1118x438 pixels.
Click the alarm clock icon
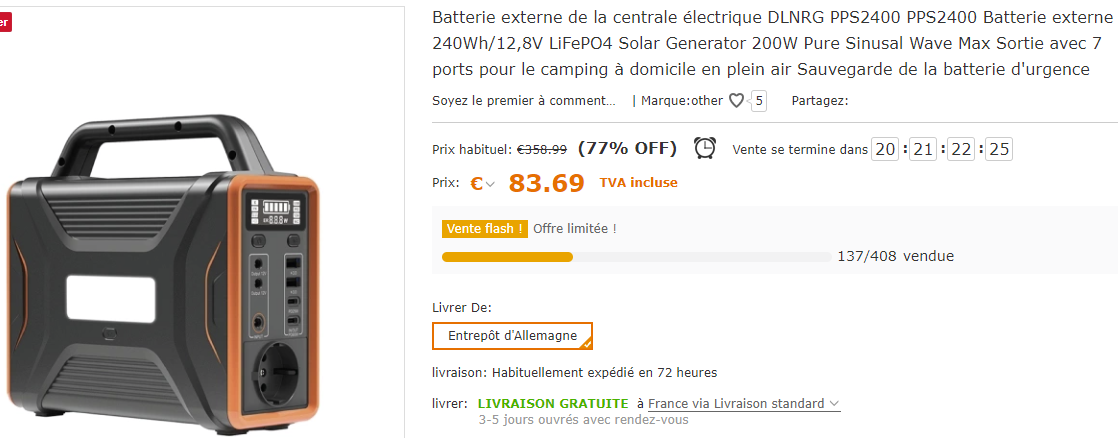705,148
